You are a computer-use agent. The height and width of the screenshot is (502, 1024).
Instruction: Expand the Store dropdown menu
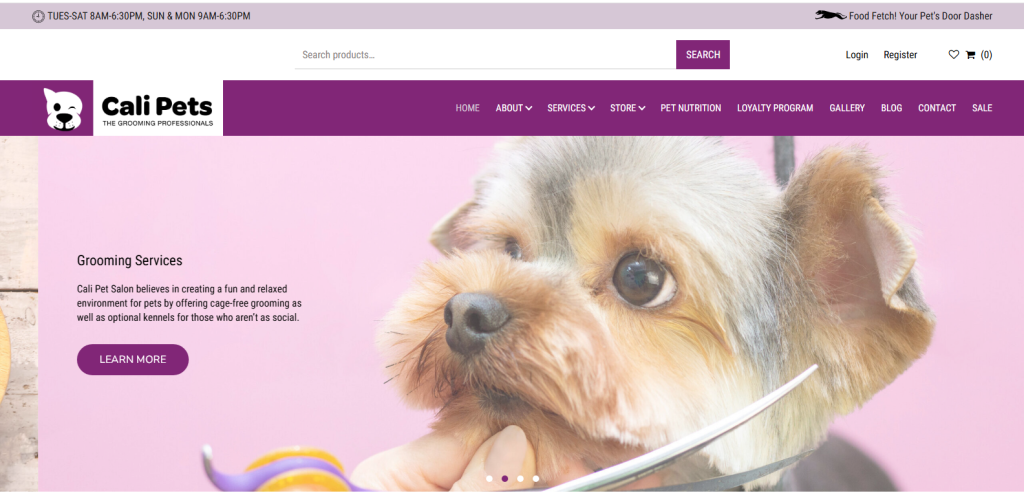click(x=628, y=108)
